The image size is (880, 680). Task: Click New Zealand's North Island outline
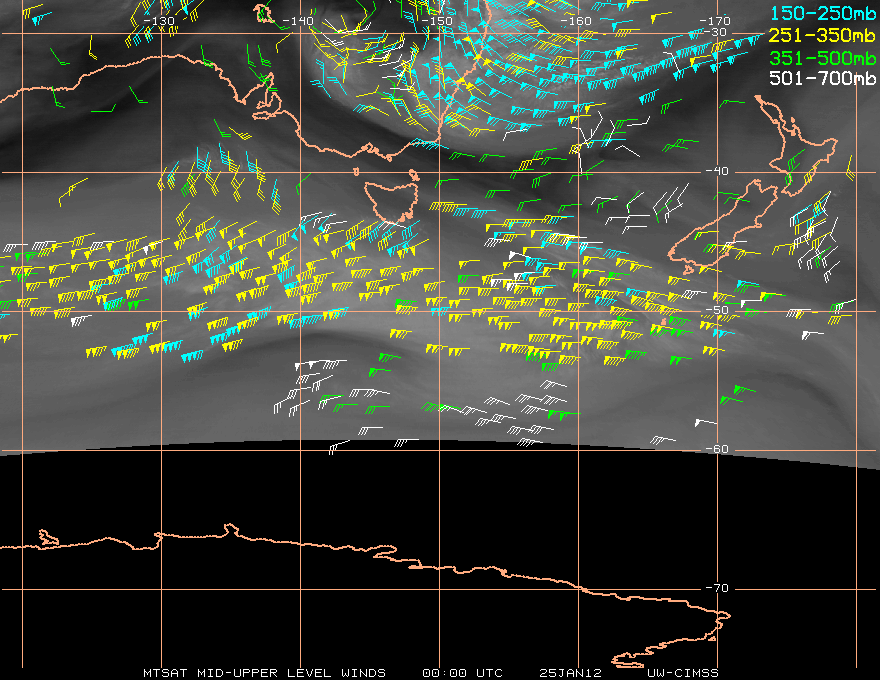click(x=797, y=146)
